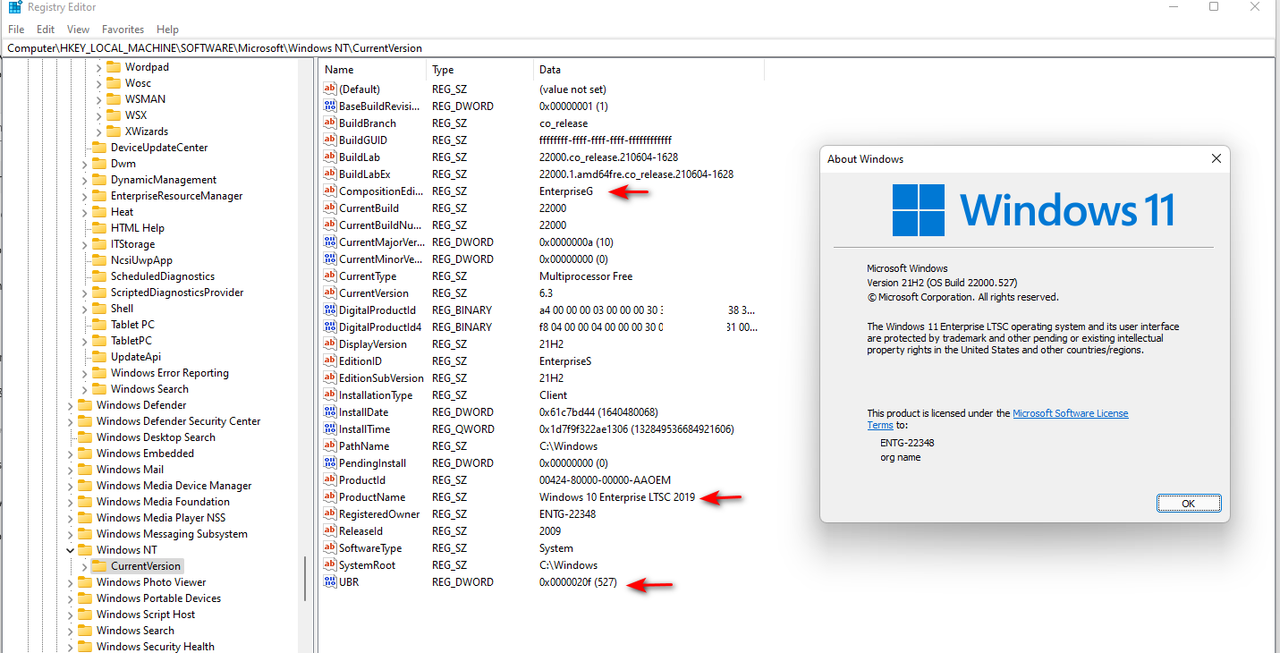Select the ProductId value name
The height and width of the screenshot is (653, 1280).
(362, 480)
